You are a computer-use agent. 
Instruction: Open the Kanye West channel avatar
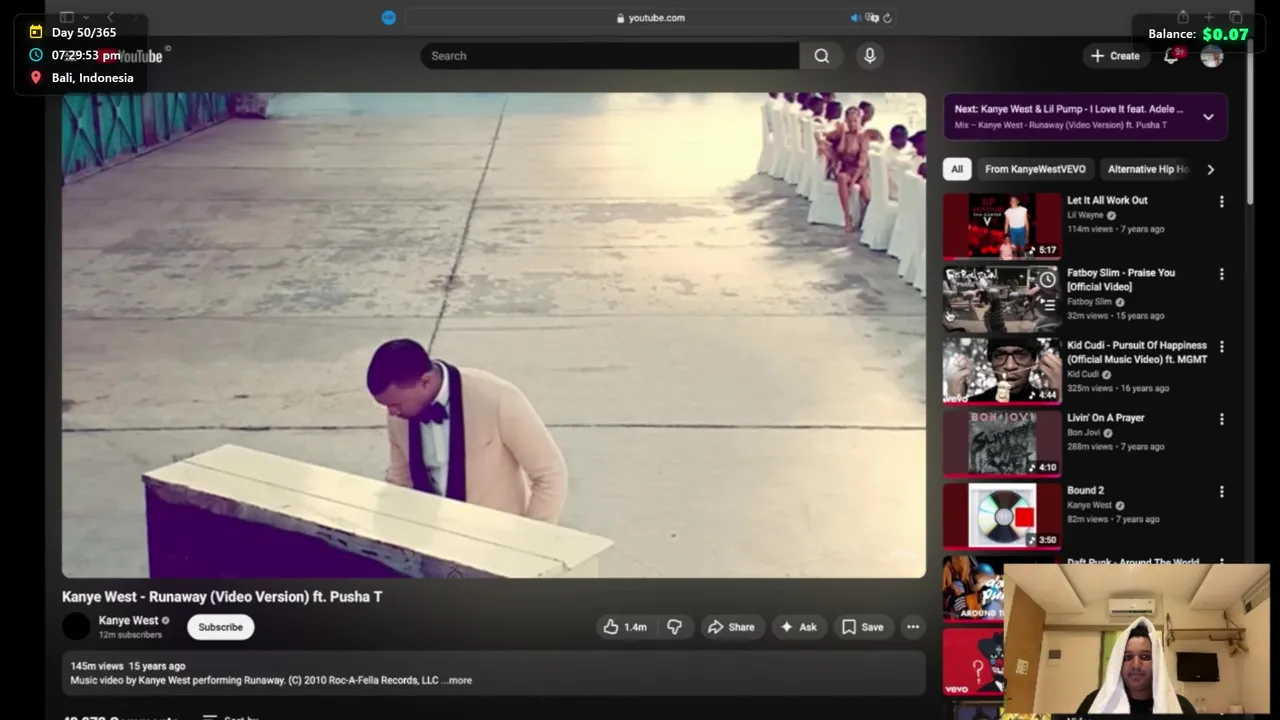[76, 627]
